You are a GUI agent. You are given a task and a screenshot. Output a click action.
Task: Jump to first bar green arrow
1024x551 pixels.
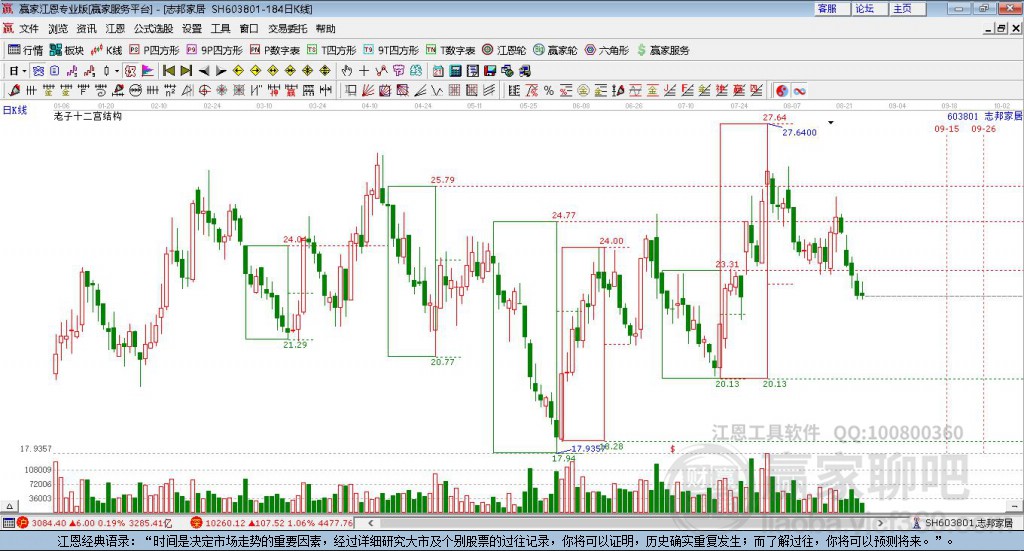[168, 71]
